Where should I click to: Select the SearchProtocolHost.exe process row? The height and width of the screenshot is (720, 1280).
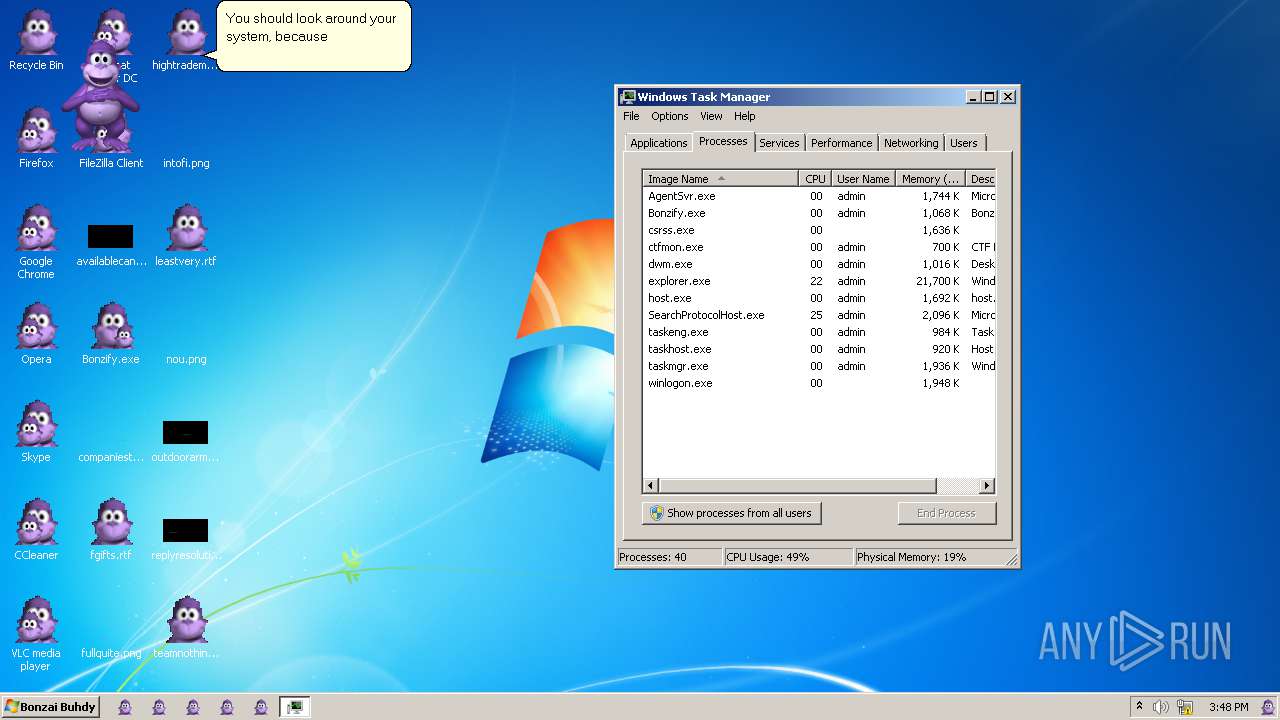[819, 315]
